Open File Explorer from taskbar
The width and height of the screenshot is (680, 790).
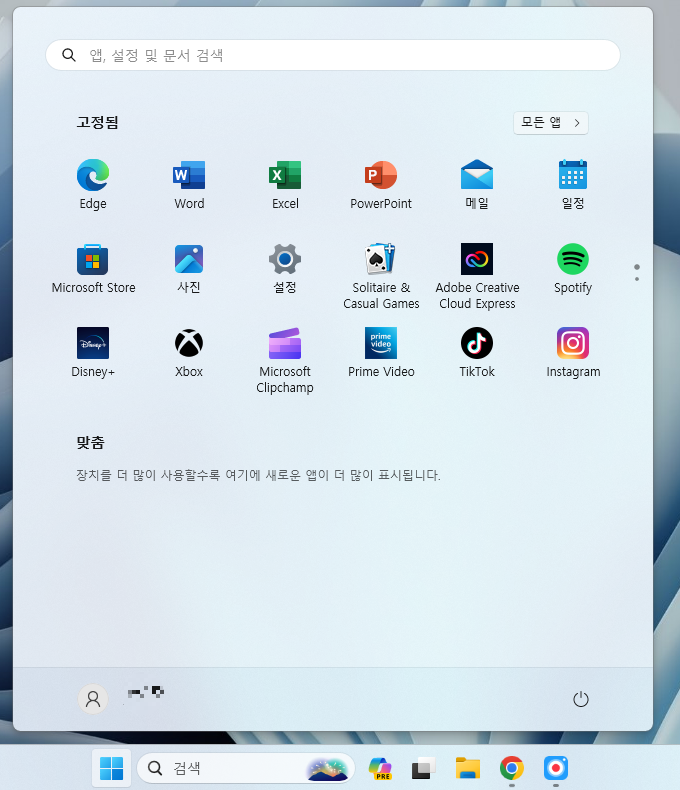coord(468,768)
